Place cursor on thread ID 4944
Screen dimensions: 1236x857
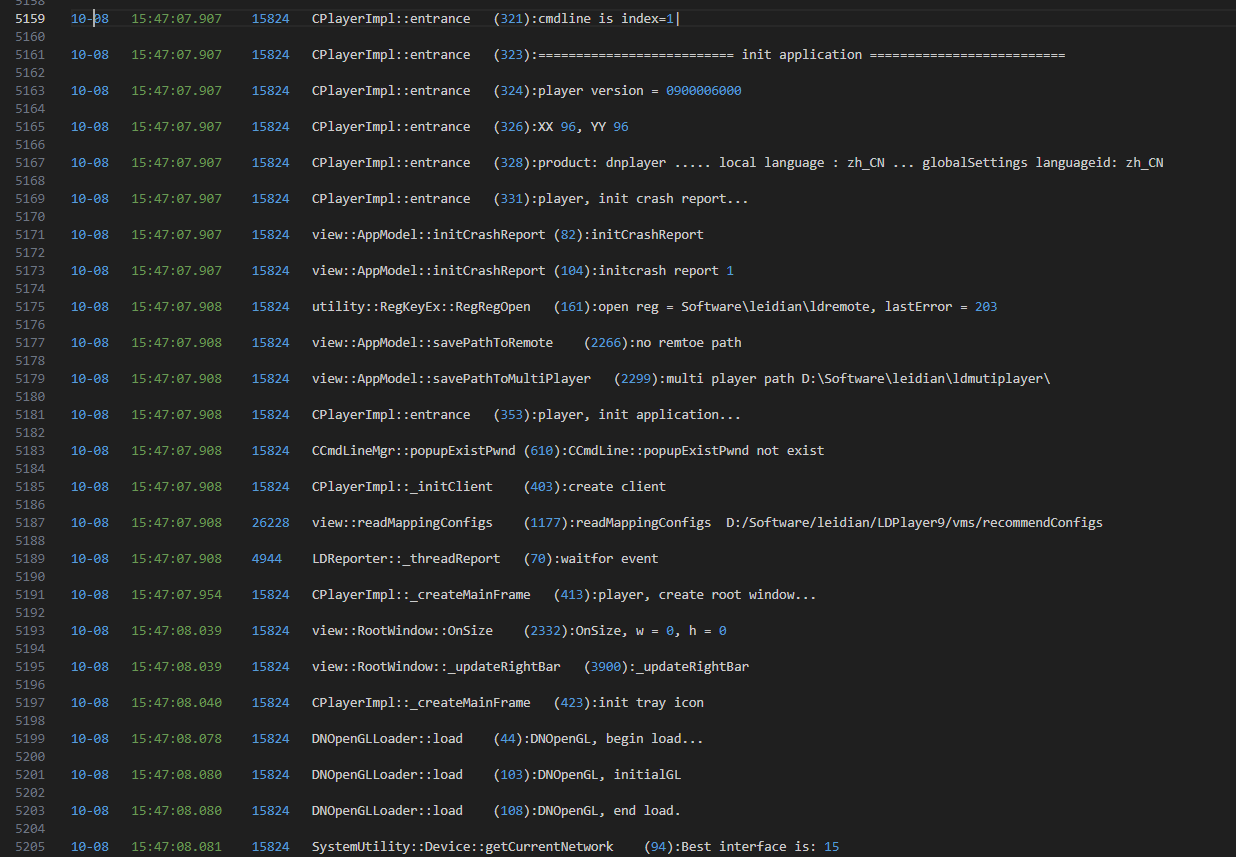(266, 559)
